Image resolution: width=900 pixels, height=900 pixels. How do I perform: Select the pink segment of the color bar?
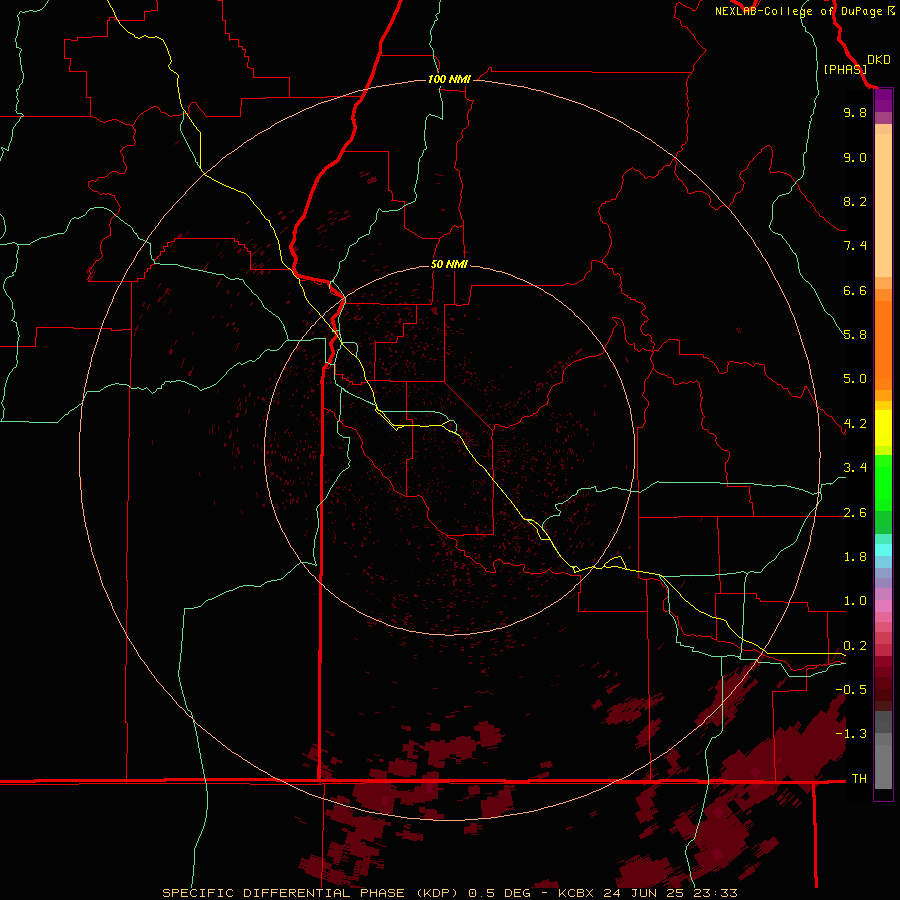(883, 606)
